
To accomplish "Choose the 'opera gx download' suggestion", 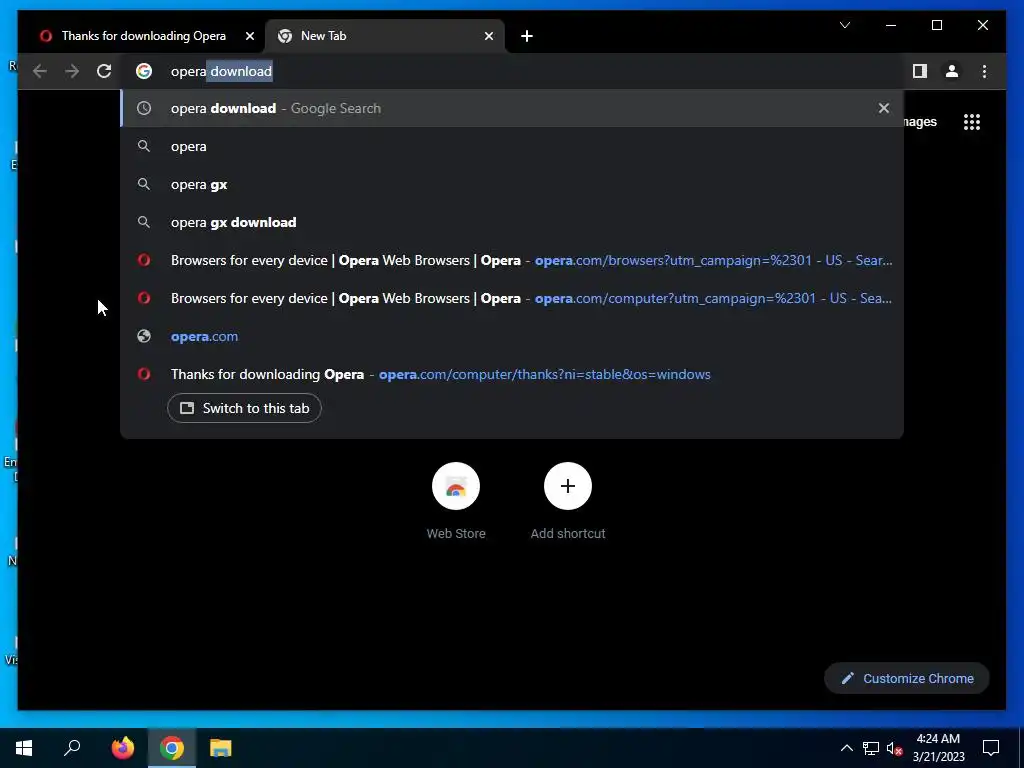I will [x=512, y=222].
